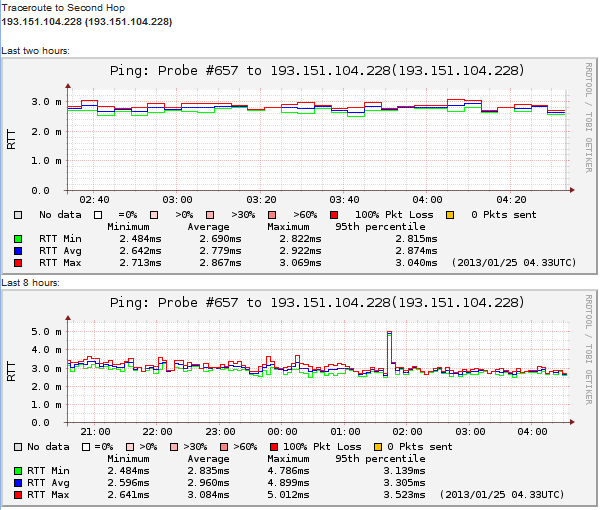Click the blue RTT Avg swatch in eight-hour graph legend
The height and width of the screenshot is (510, 601).
pos(18,483)
